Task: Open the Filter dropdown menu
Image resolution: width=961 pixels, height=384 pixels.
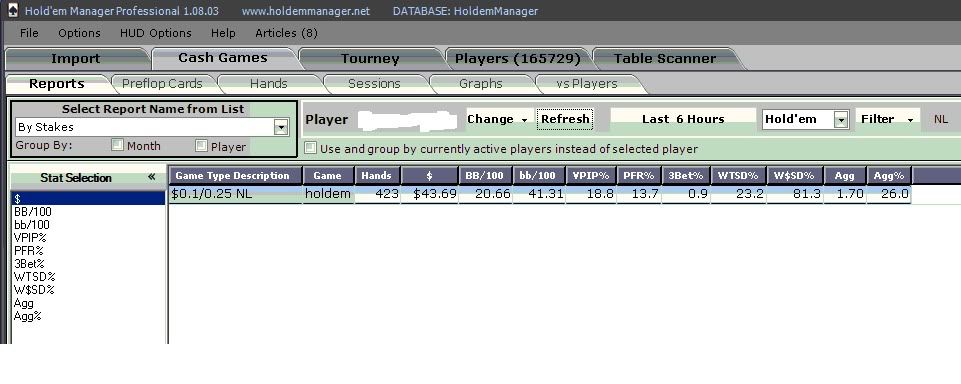Action: pyautogui.click(x=887, y=119)
